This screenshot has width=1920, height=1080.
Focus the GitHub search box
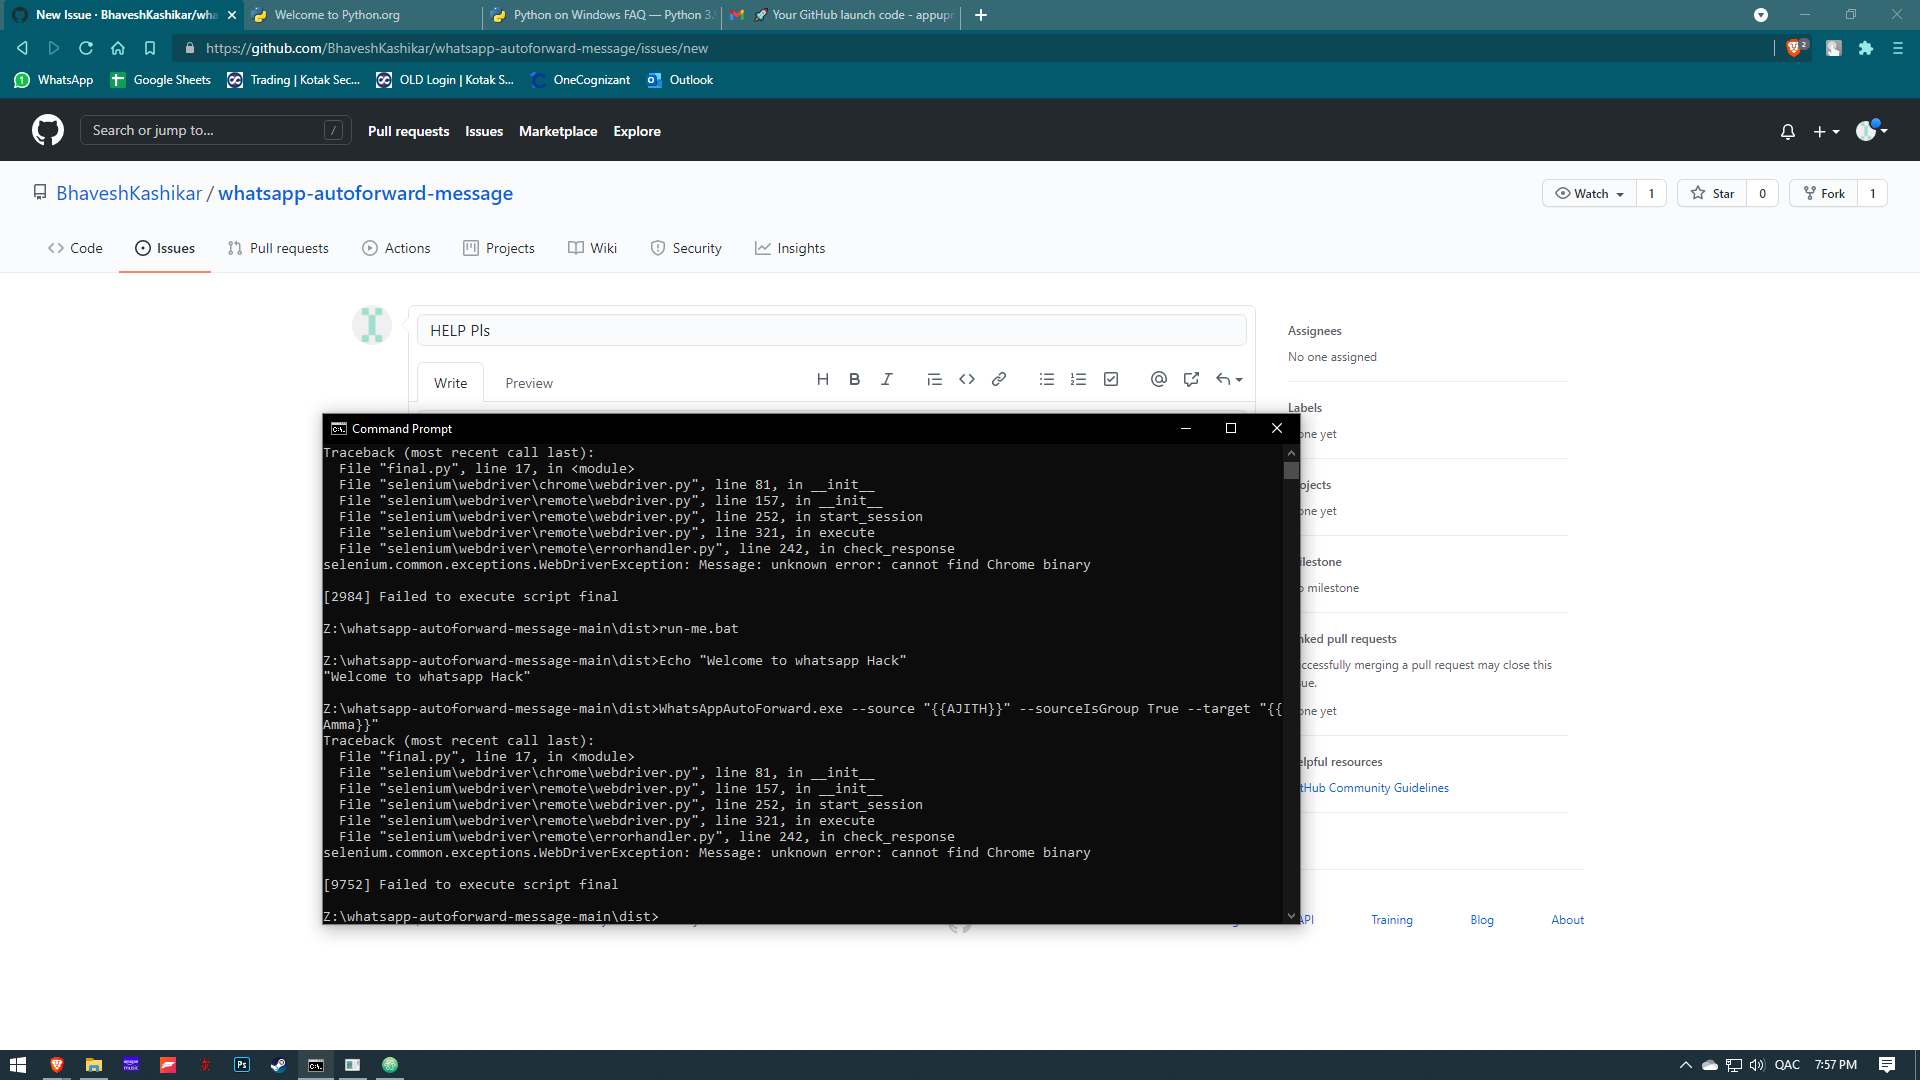(x=215, y=130)
